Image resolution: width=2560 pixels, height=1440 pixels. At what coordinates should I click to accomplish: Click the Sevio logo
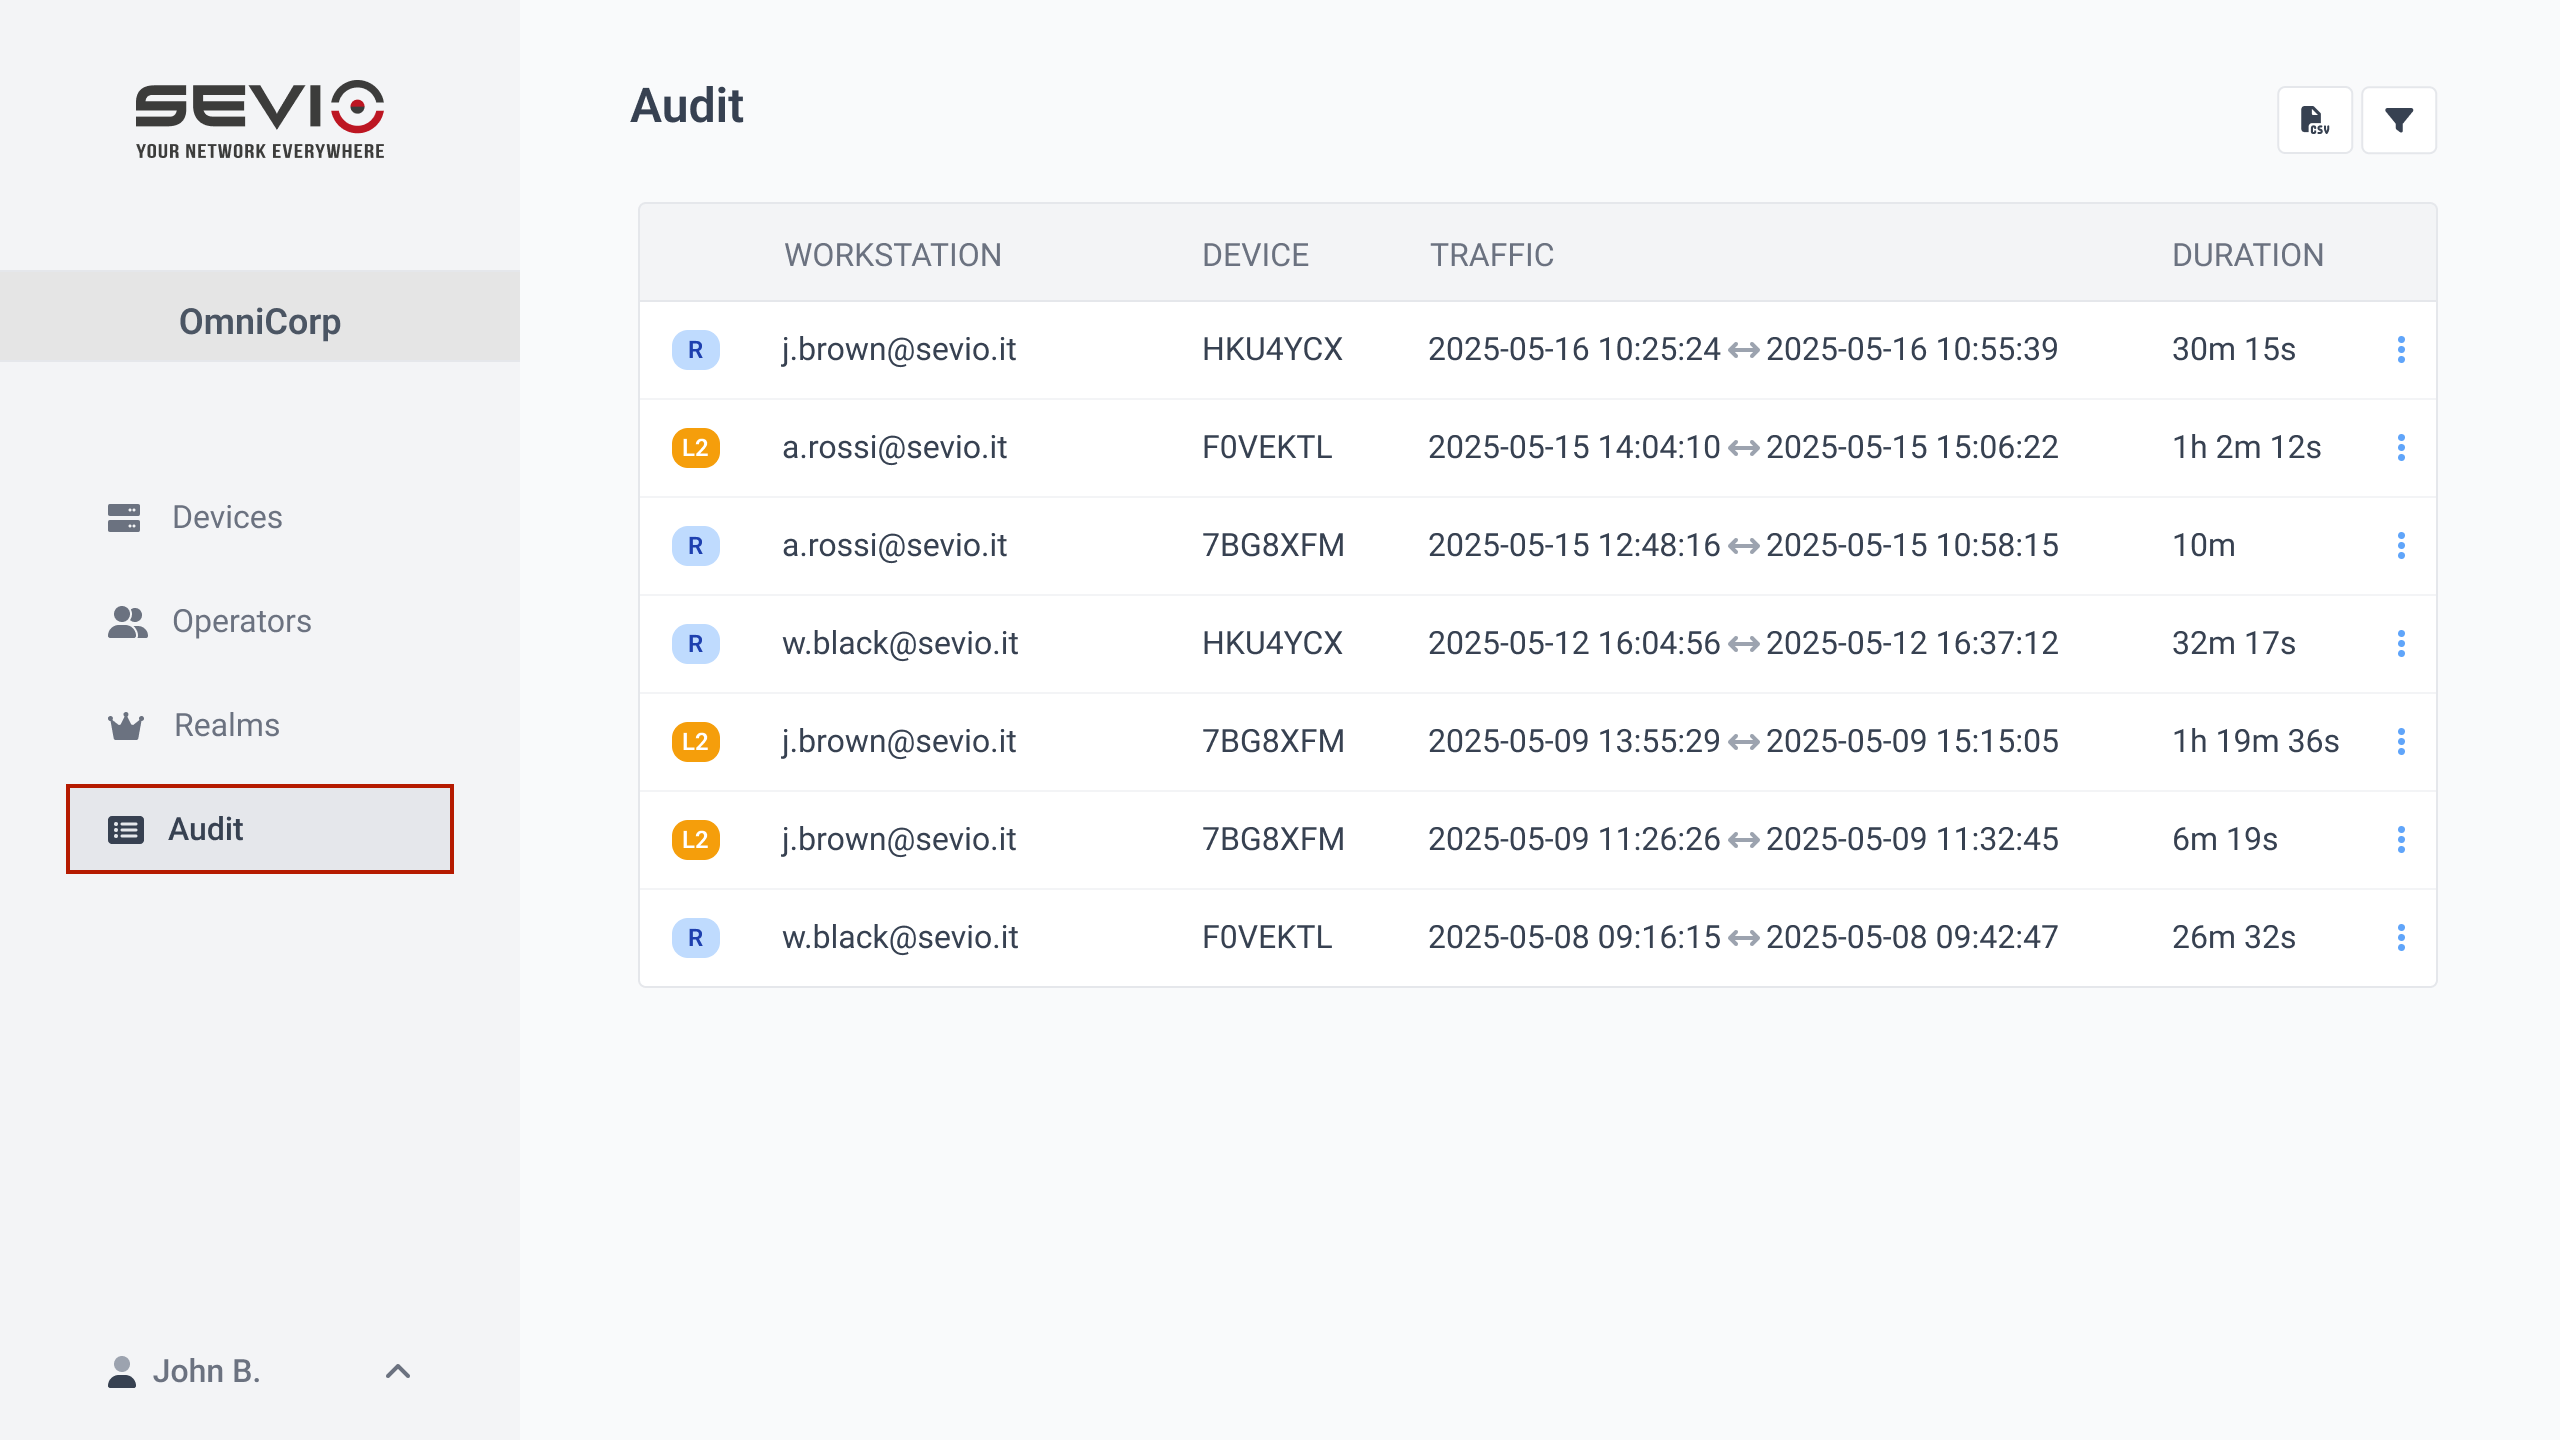click(x=260, y=119)
